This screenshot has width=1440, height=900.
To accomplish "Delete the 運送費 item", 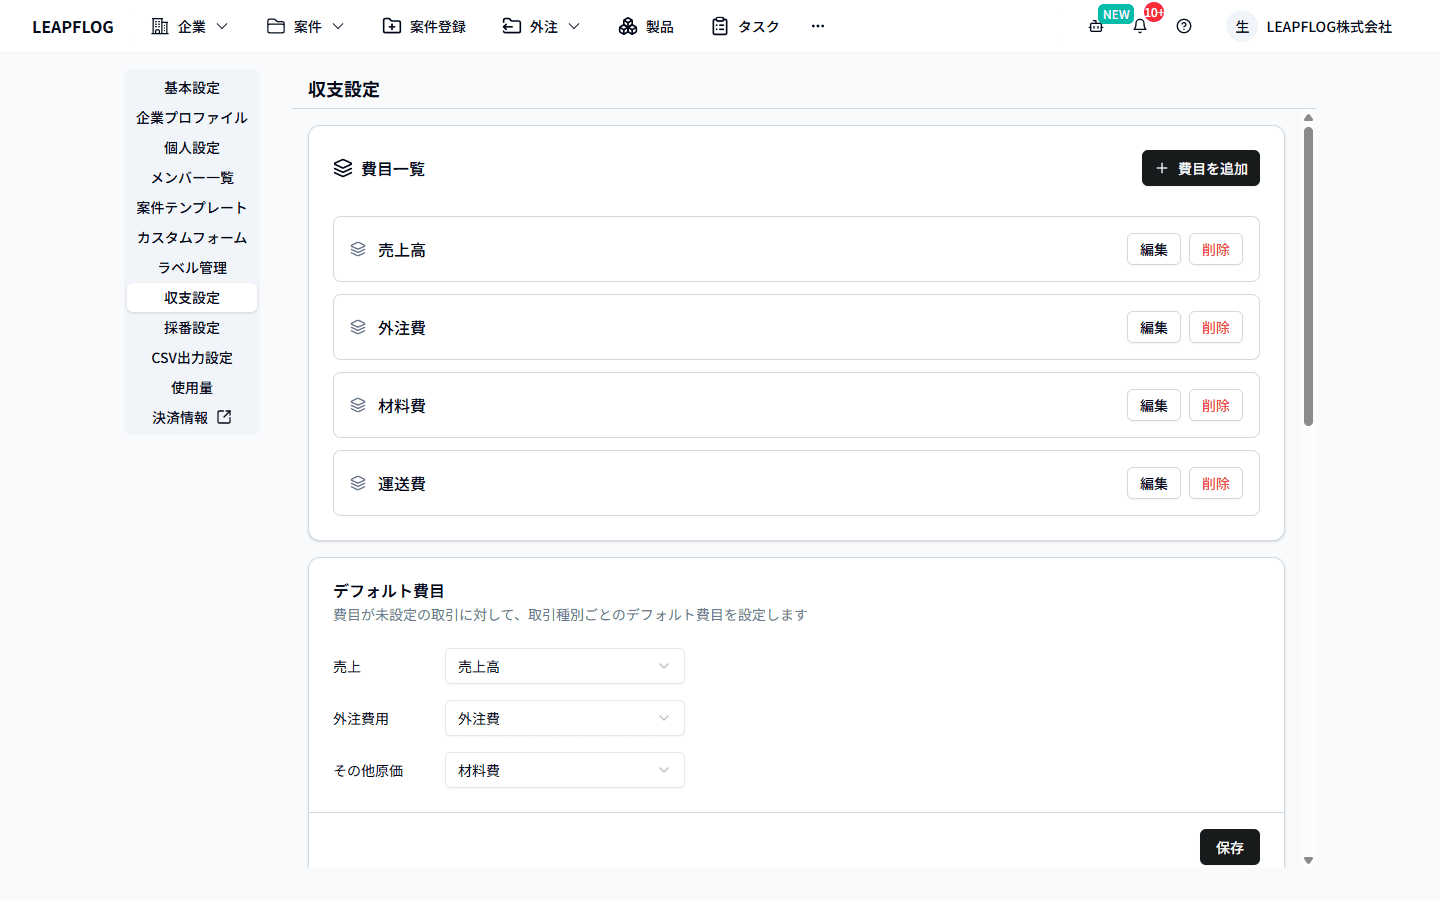I will coord(1216,484).
